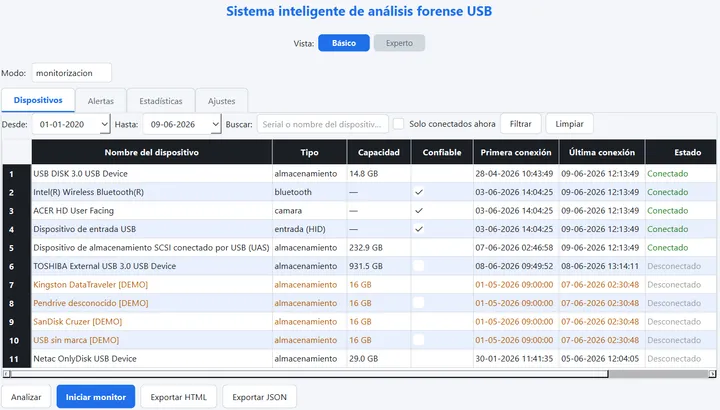Click the '29.0 GB' capacity cell
The image size is (720, 410).
(379, 359)
